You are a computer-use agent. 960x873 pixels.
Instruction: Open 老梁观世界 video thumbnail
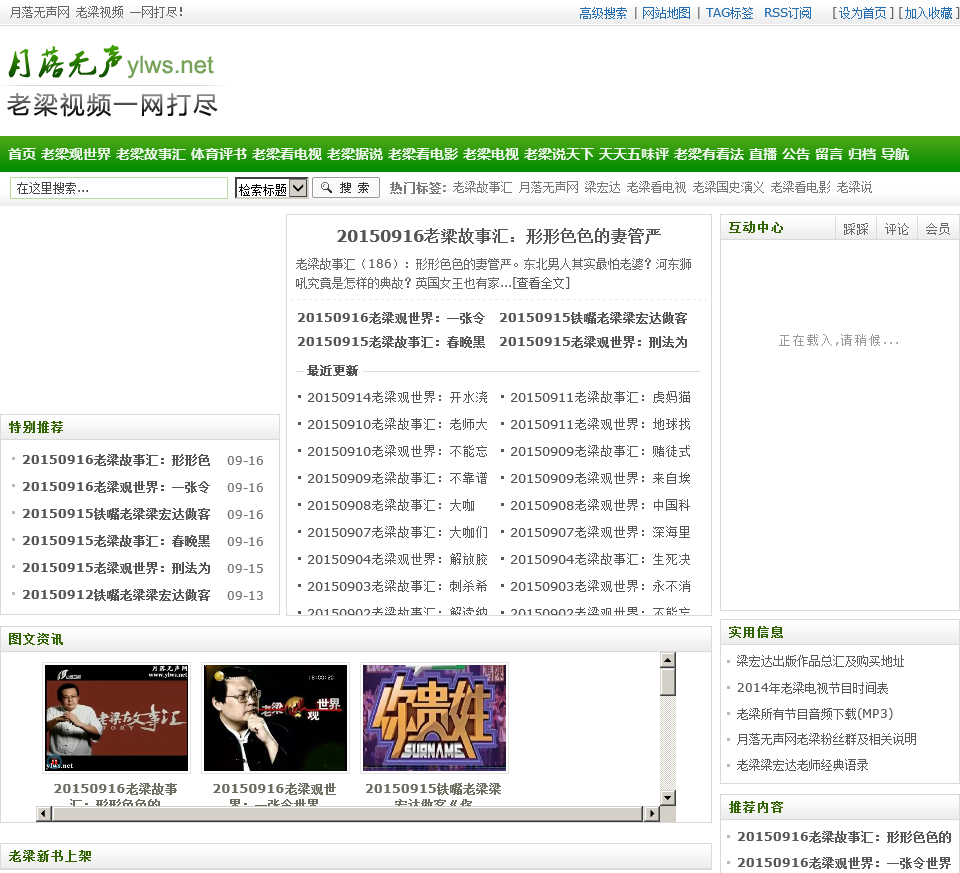click(x=276, y=718)
